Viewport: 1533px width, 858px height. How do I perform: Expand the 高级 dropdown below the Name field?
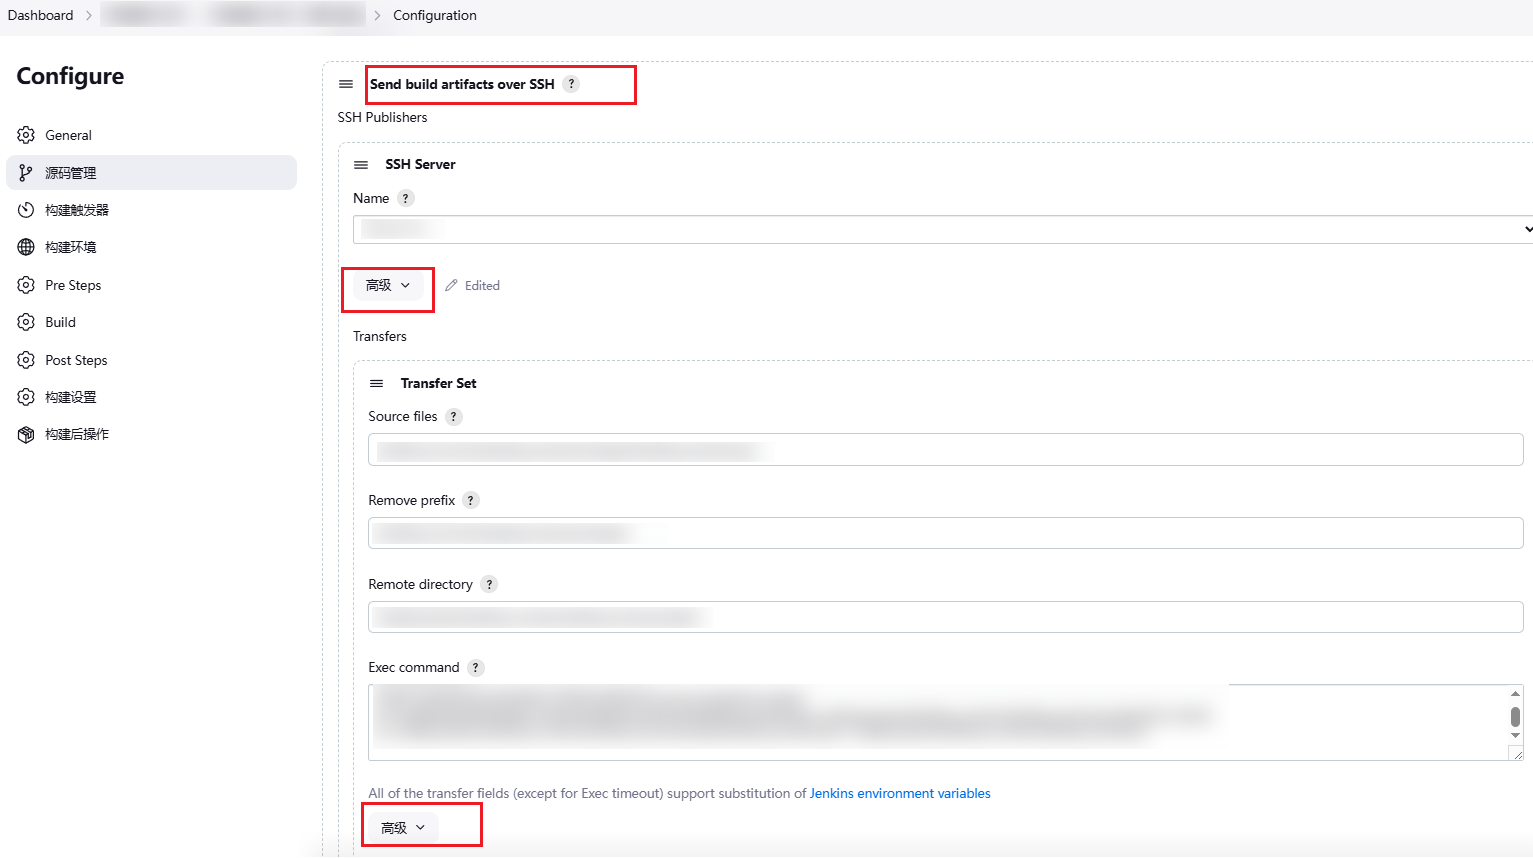pos(387,285)
